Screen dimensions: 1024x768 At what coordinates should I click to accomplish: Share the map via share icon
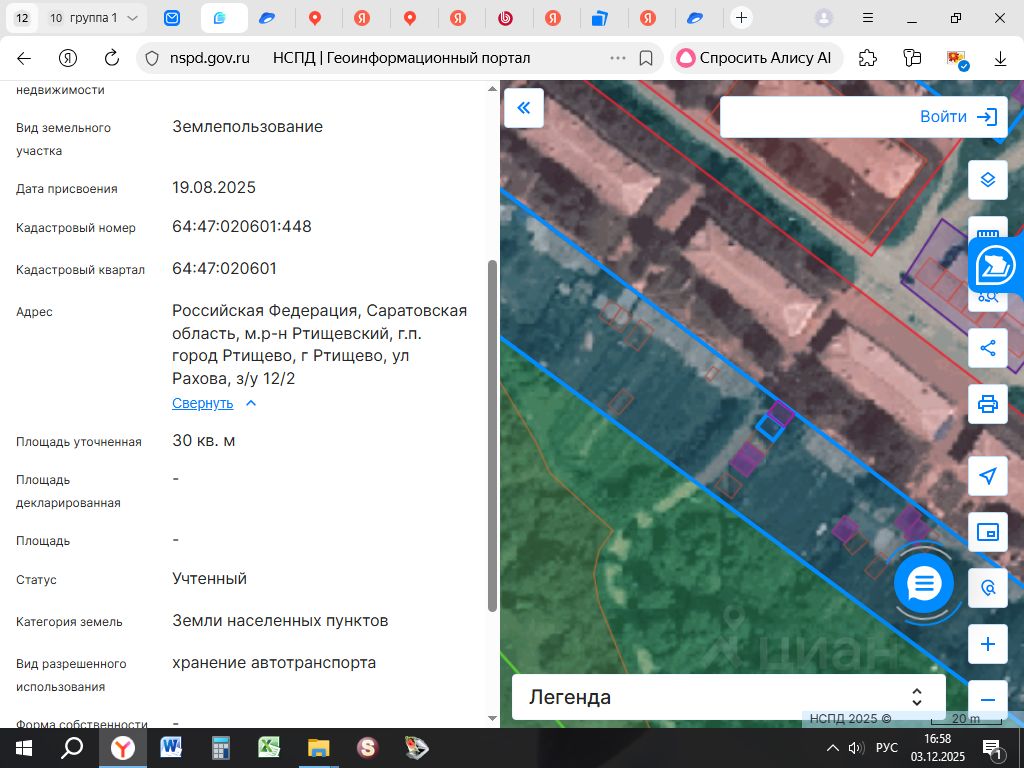987,348
